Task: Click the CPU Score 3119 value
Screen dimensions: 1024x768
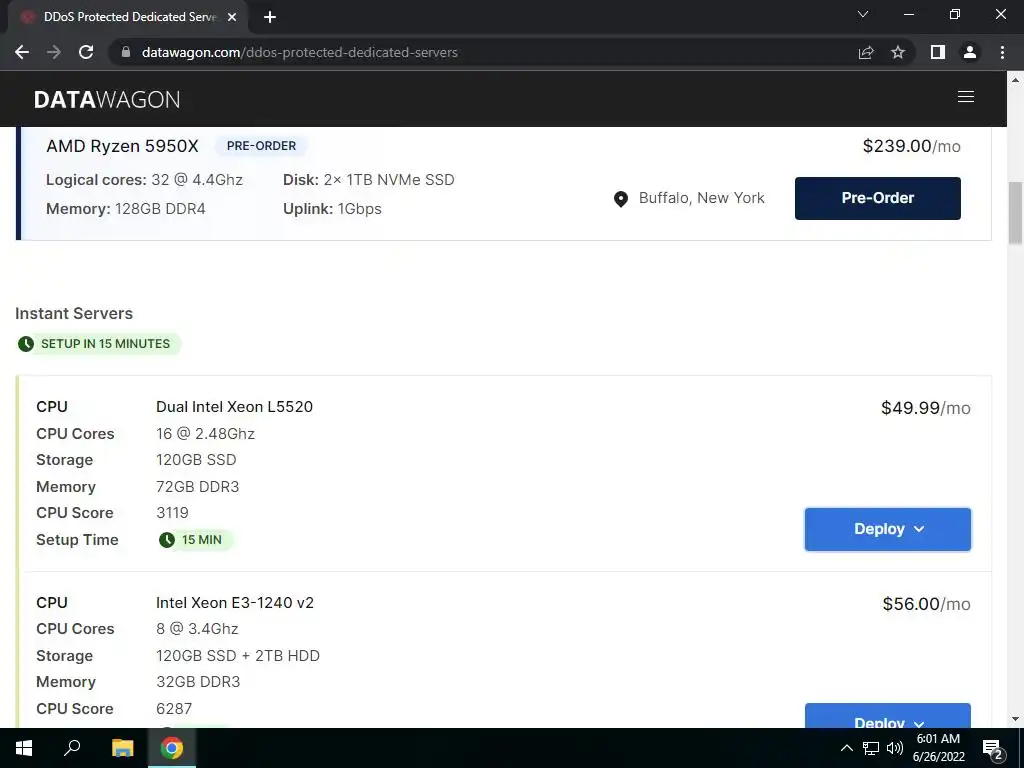Action: tap(172, 513)
